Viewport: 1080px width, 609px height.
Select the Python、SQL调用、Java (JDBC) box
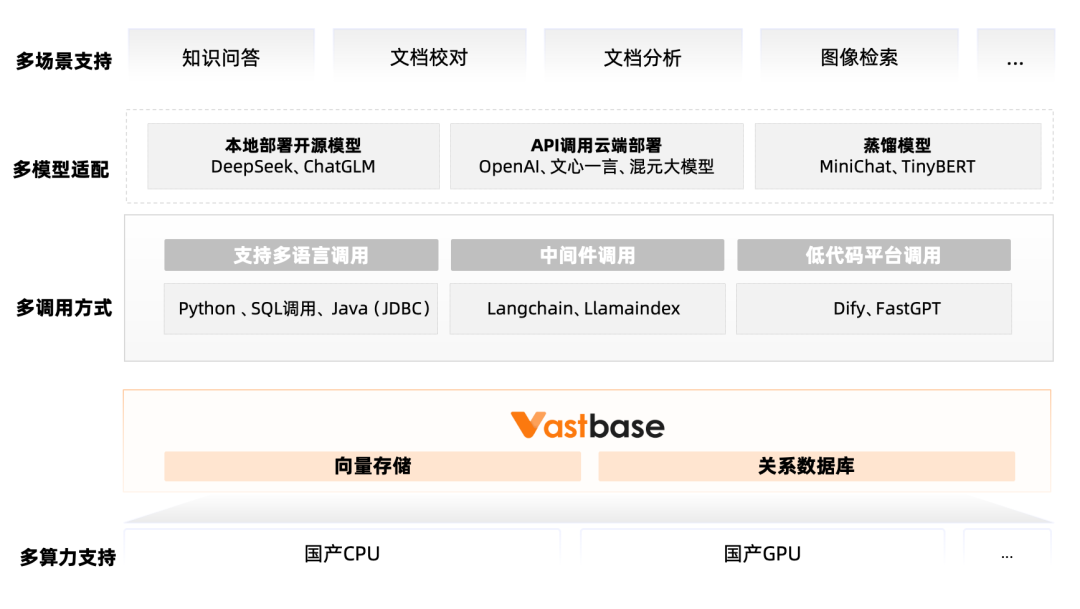pos(301,309)
